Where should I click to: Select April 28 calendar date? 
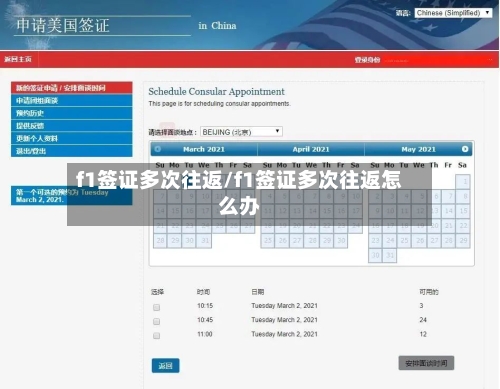312,241
